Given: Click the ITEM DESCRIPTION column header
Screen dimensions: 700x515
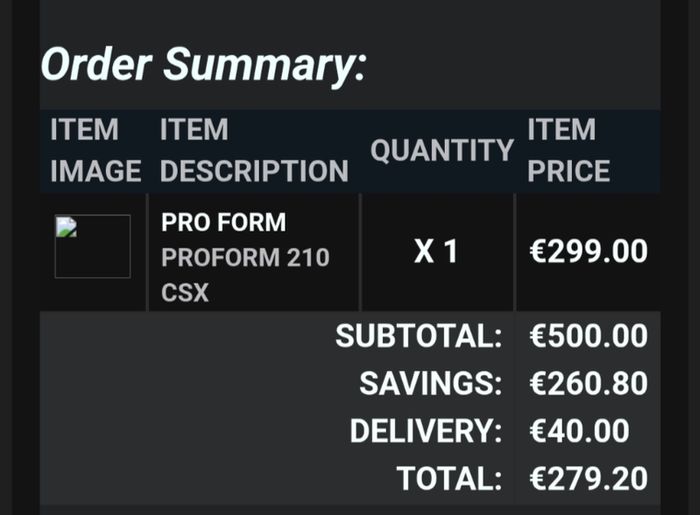Looking at the screenshot, I should click(x=254, y=150).
